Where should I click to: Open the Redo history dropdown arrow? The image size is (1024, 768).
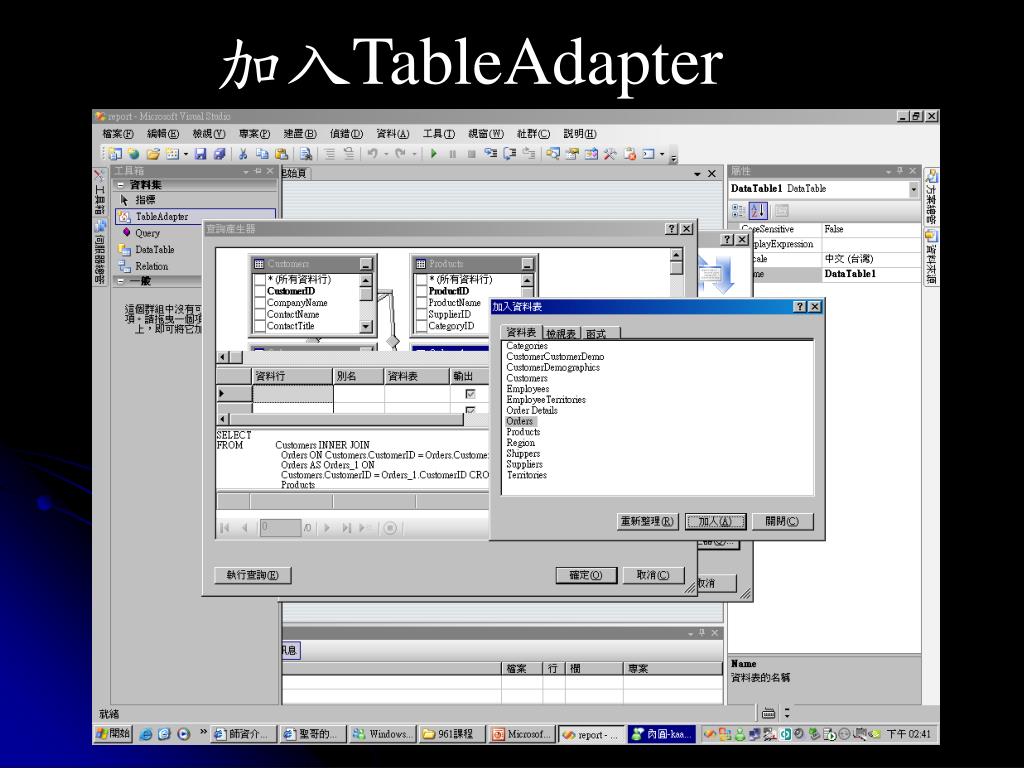pyautogui.click(x=415, y=154)
